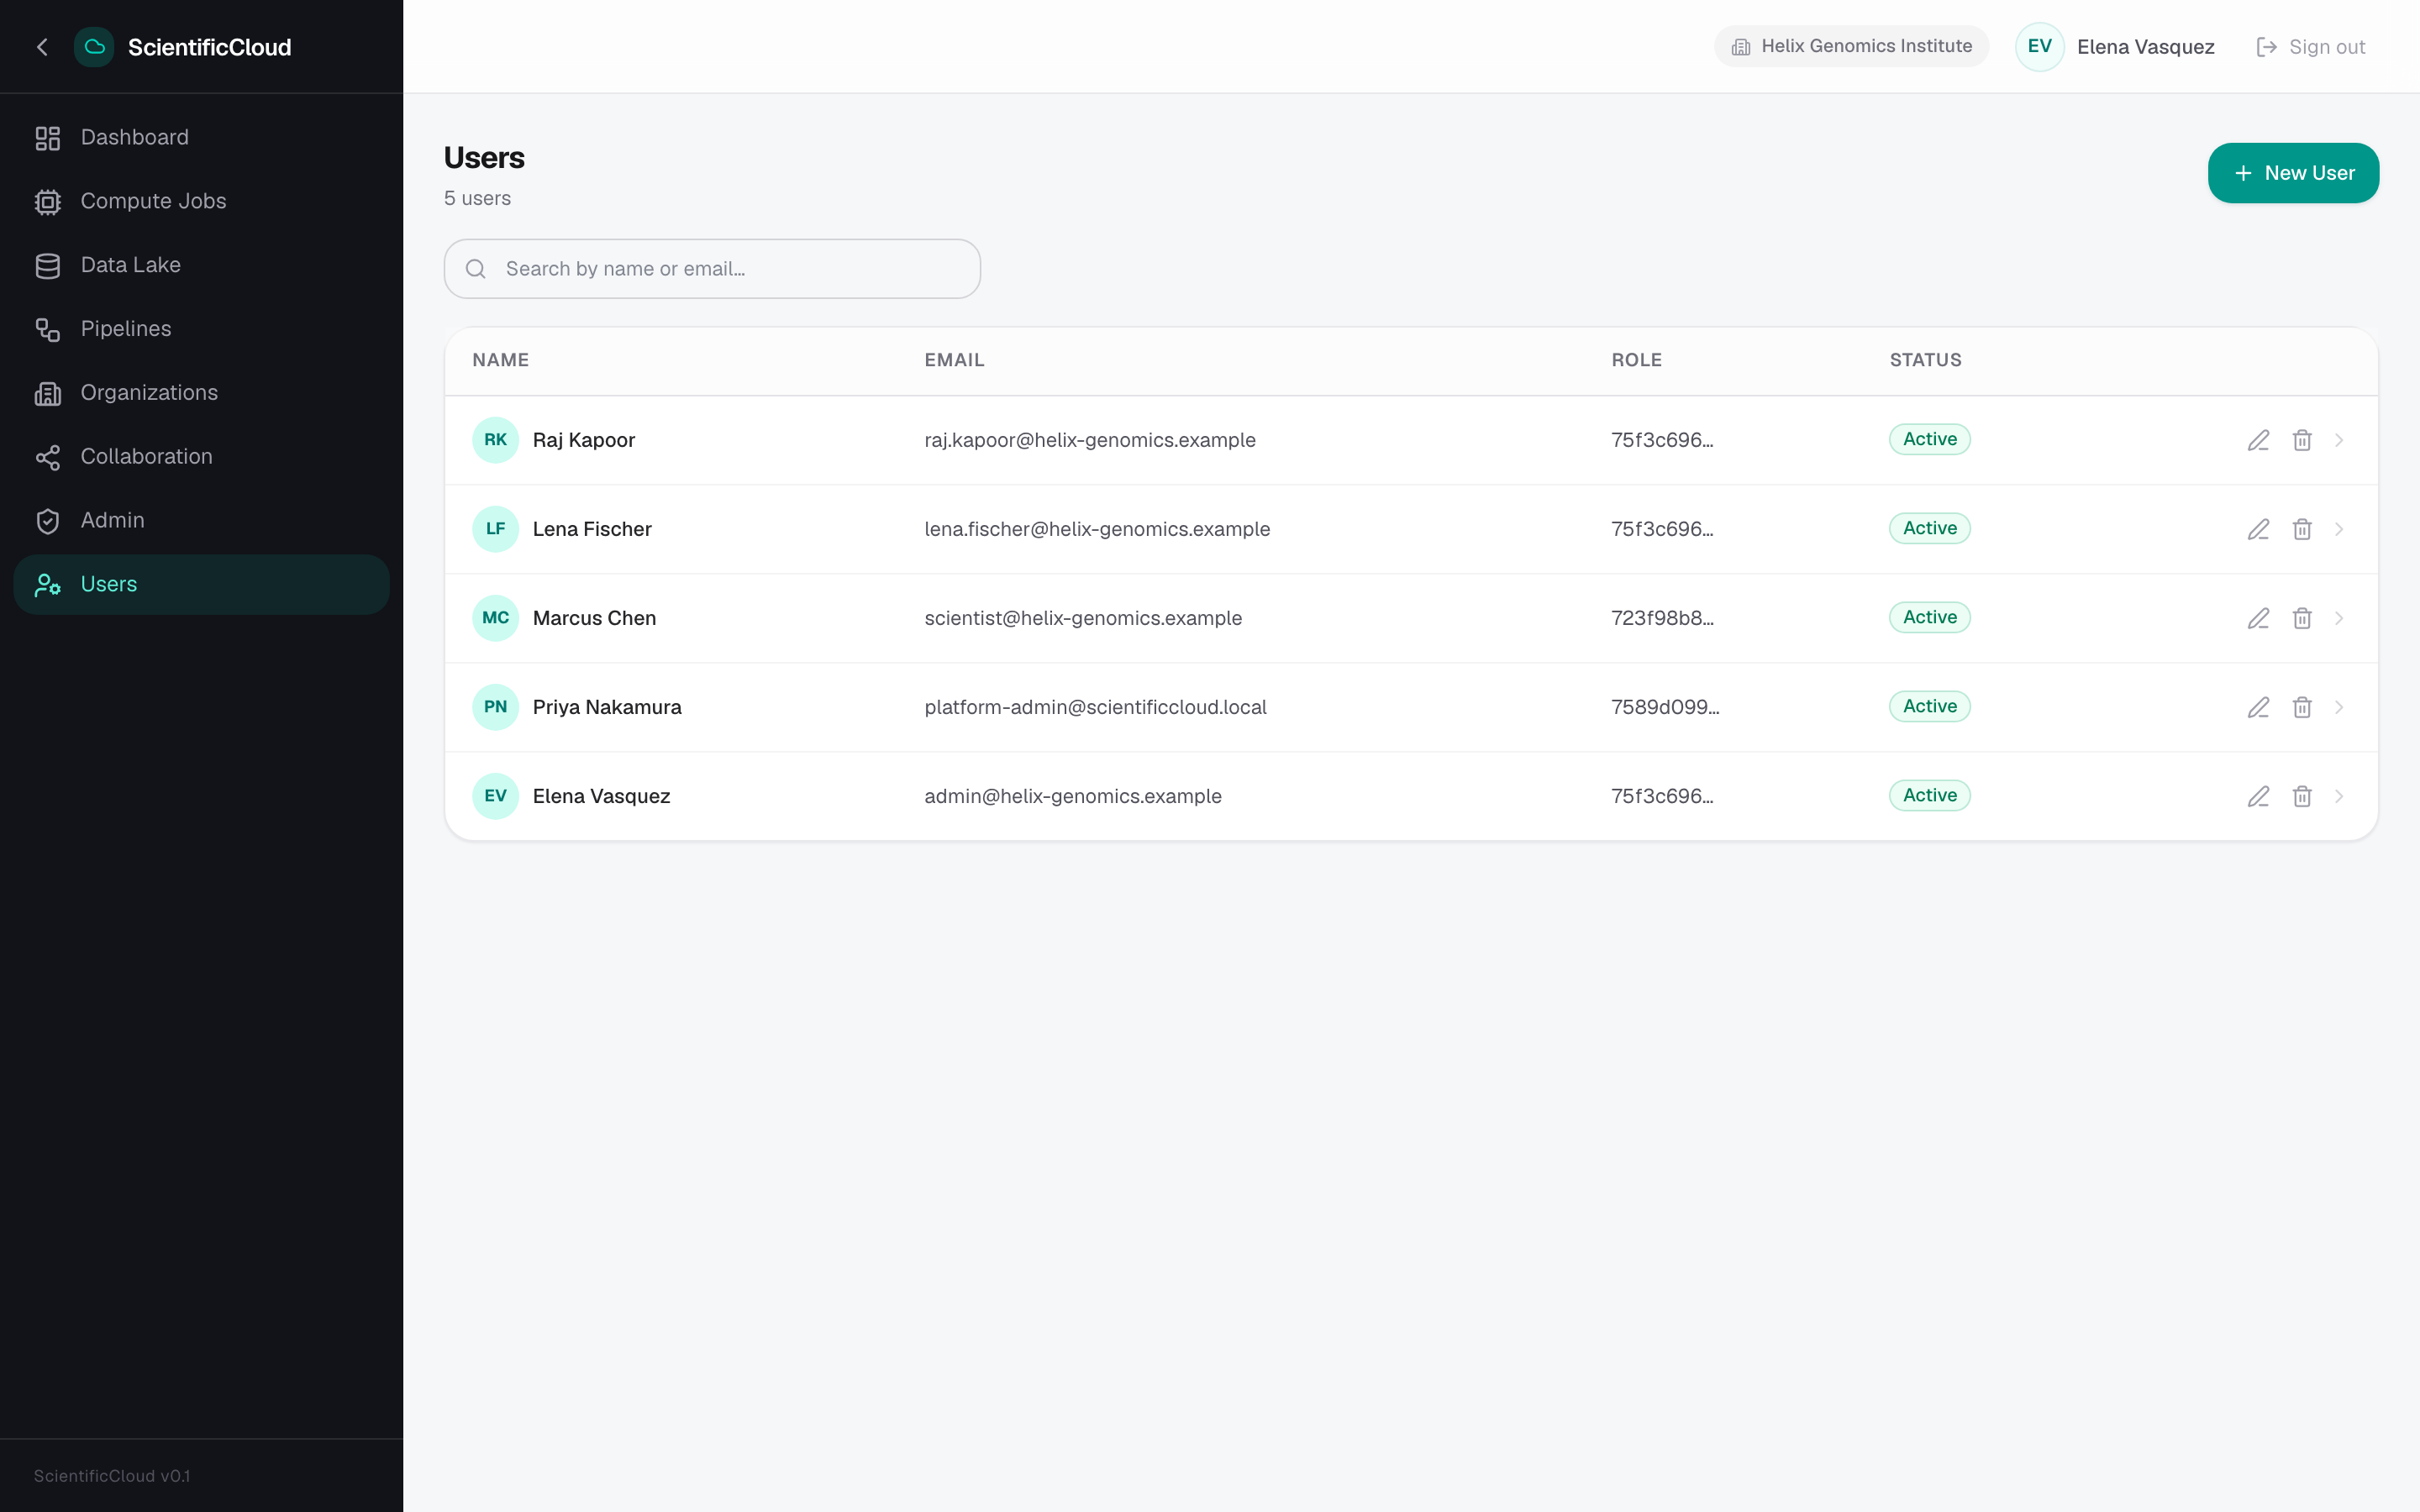Screen dimensions: 2420x1512
Task: Delete Lena Fischer user
Action: [2302, 529]
